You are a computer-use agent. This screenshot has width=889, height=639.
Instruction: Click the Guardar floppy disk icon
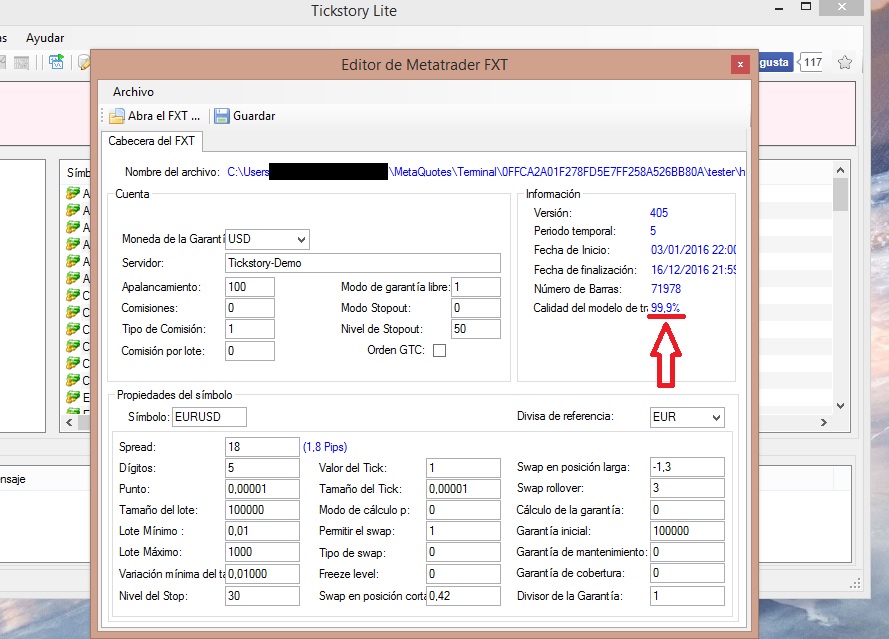click(222, 116)
